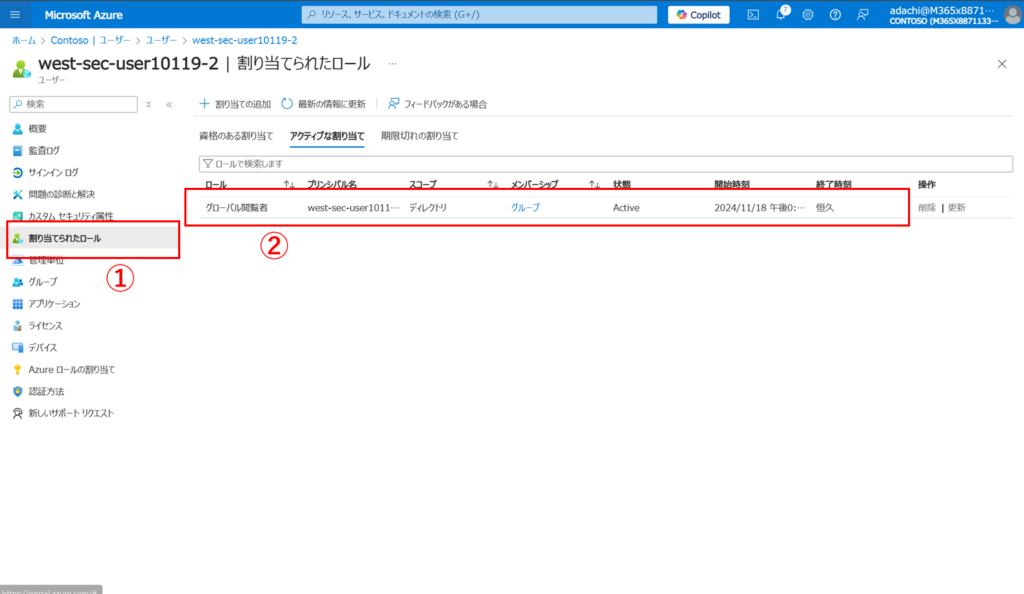Click the Active status cell
The image size is (1024, 594).
(626, 208)
